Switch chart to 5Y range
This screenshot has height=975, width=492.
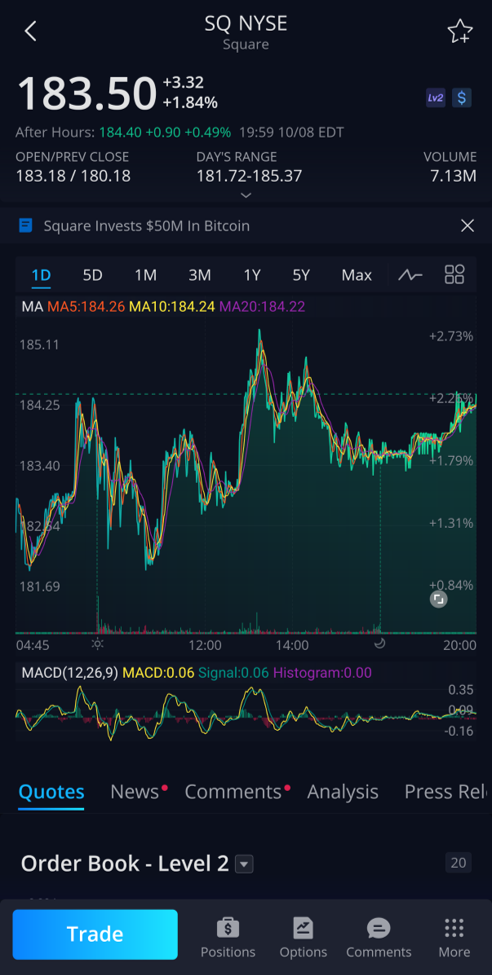pos(301,275)
